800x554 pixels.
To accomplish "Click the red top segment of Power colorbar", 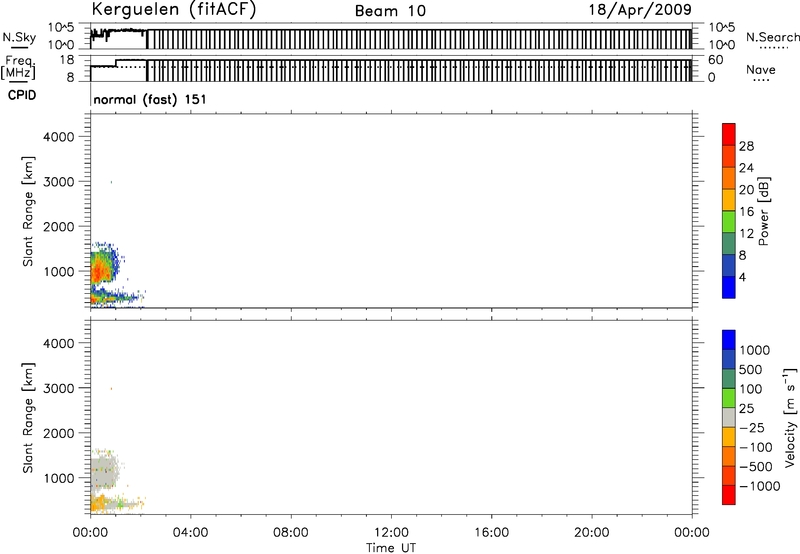I will coord(729,134).
